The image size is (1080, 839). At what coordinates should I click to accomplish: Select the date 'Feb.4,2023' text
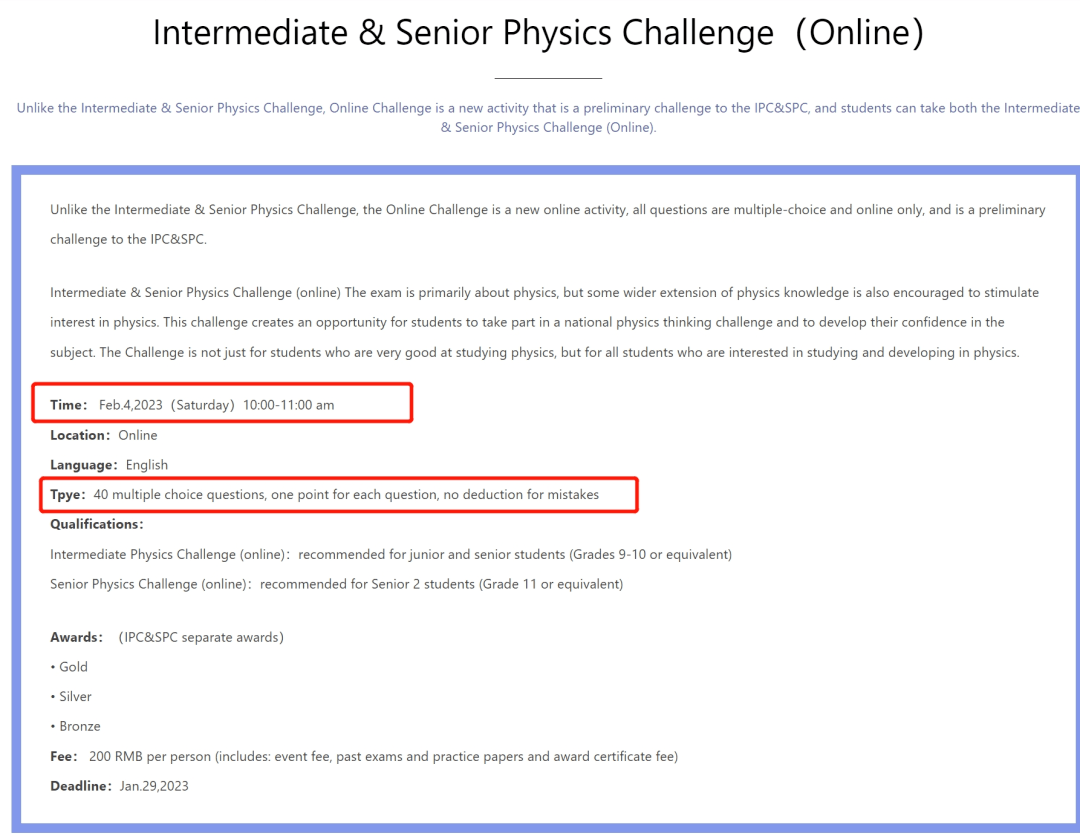click(x=130, y=405)
